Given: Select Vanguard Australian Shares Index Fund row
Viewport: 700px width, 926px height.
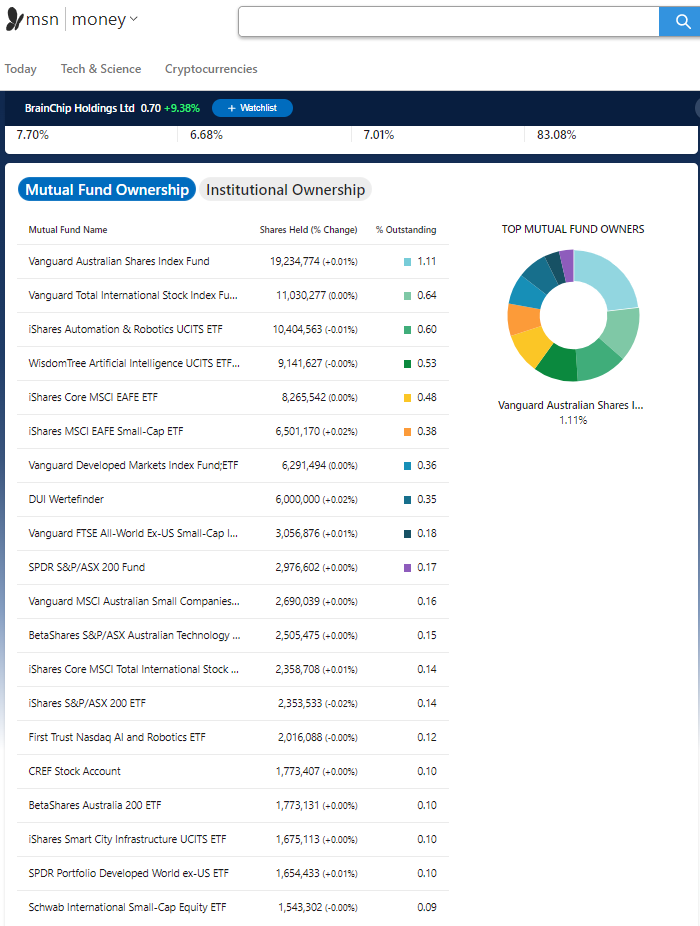Looking at the screenshot, I should pyautogui.click(x=233, y=262).
